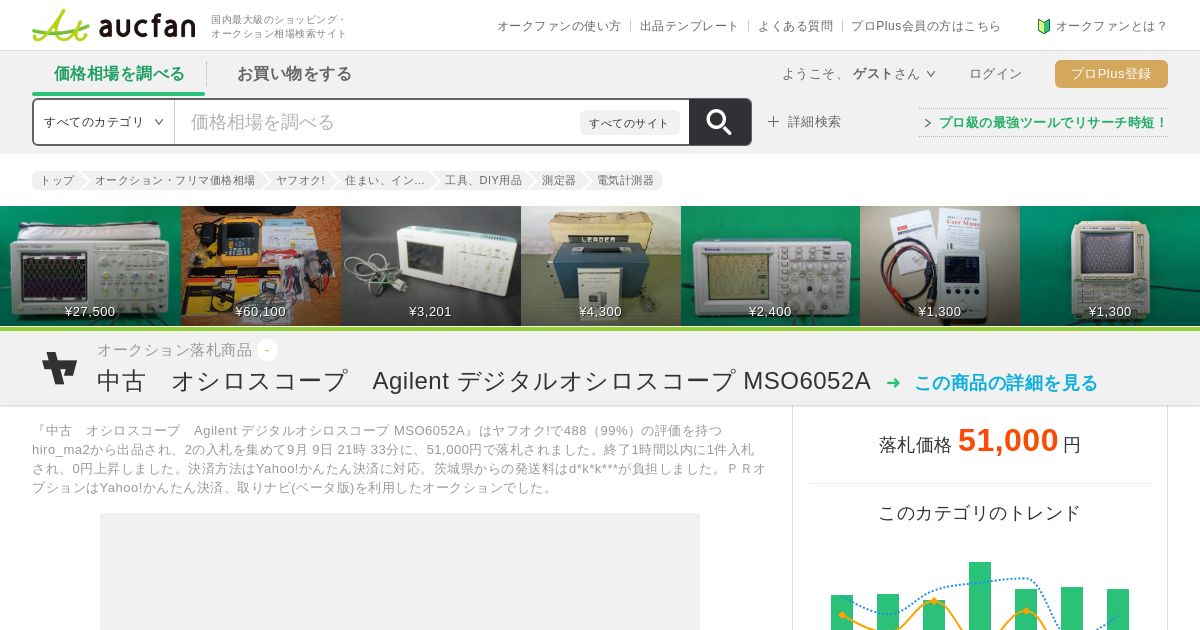
Task: Click the プロPlus登録 button
Action: (x=1111, y=74)
